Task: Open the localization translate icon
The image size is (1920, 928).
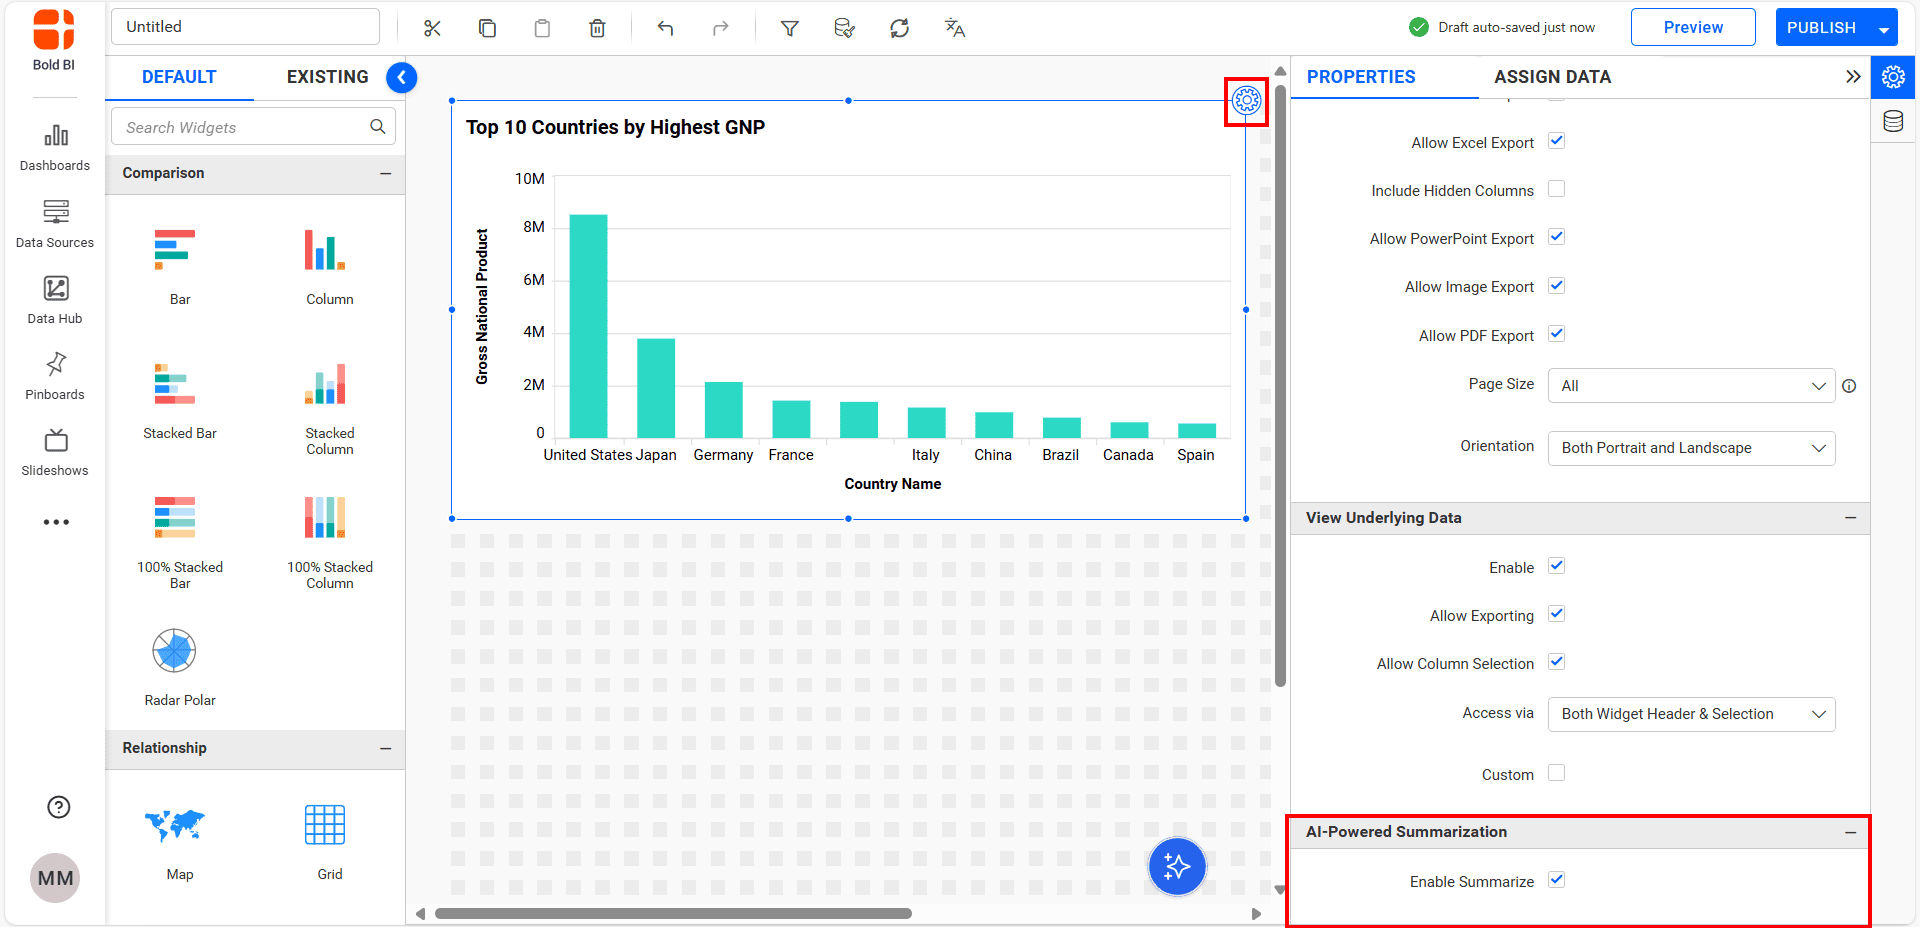Action: pos(954,28)
